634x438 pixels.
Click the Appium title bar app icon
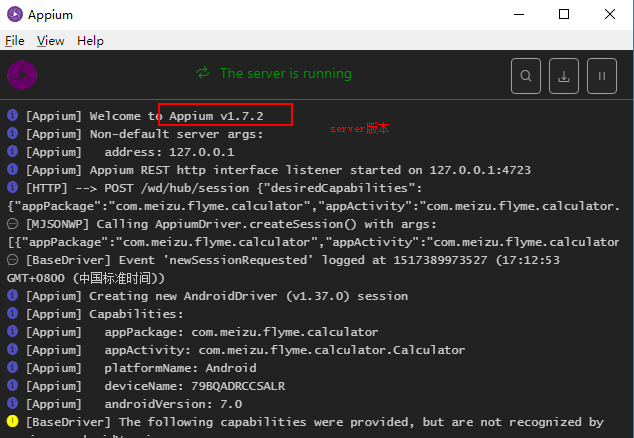pyautogui.click(x=15, y=15)
